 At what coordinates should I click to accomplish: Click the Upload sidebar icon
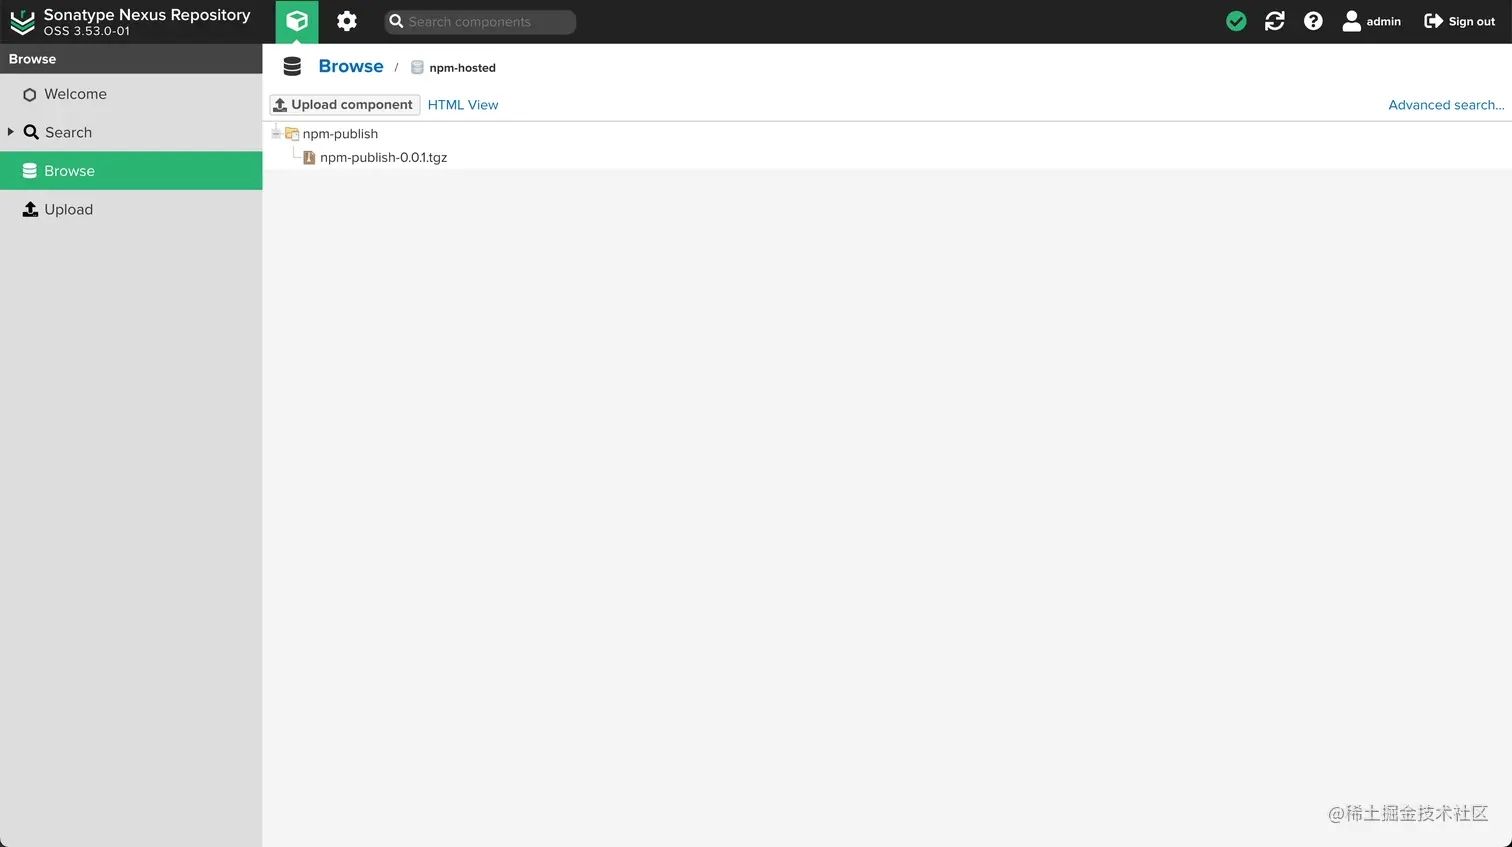(x=30, y=209)
